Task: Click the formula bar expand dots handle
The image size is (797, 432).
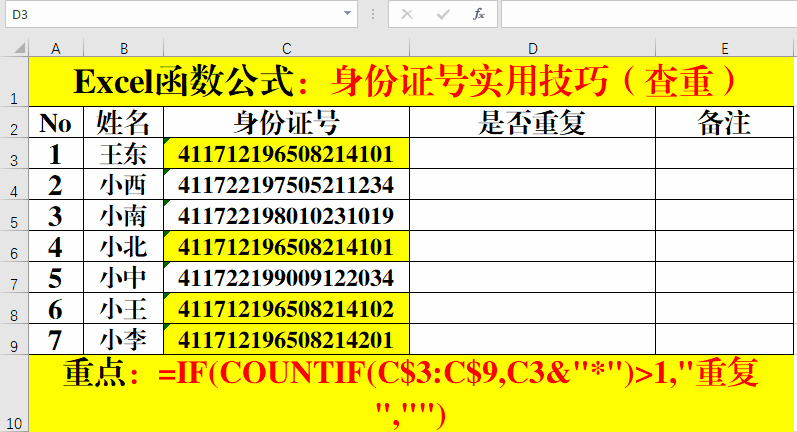Action: pos(373,14)
